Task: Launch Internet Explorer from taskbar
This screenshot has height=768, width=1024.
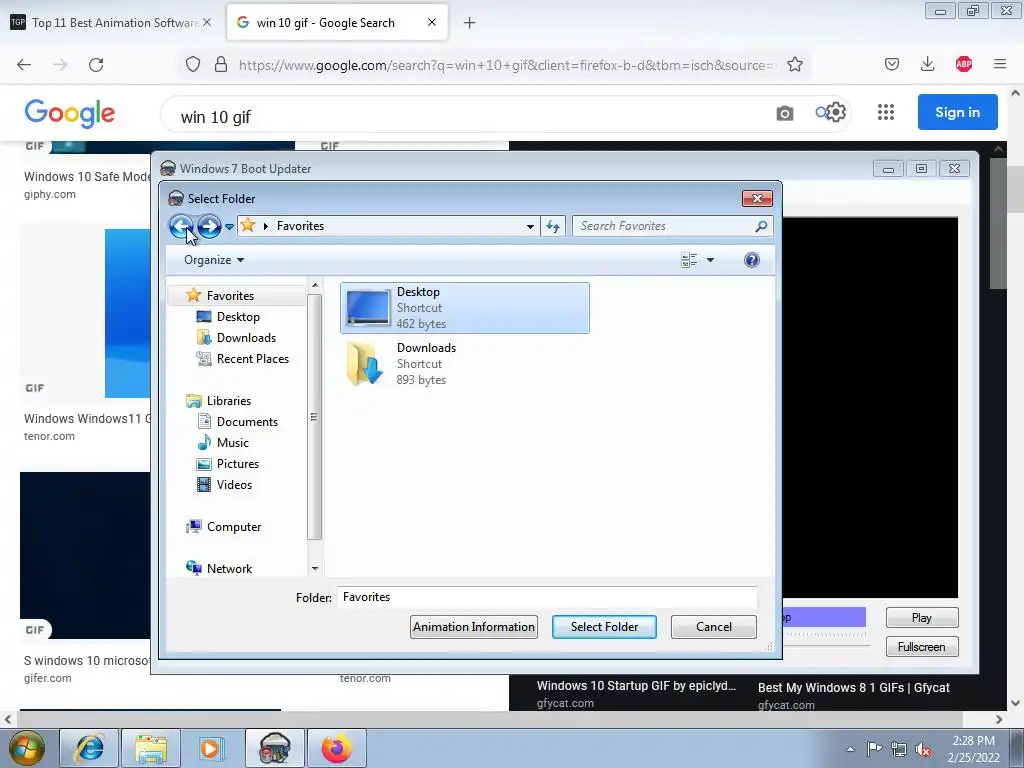Action: 89,748
